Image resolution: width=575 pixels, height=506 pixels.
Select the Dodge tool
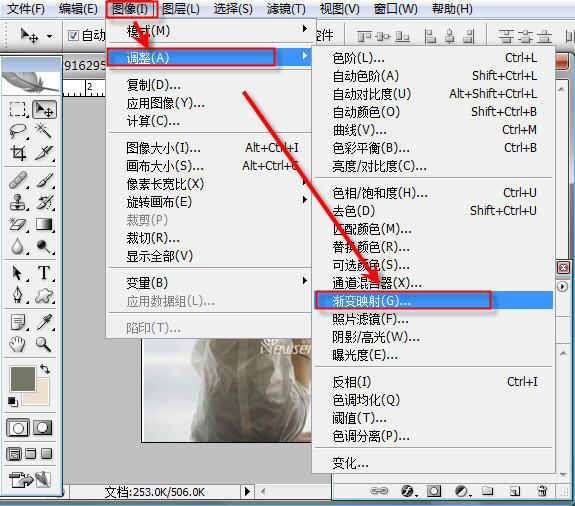coord(44,246)
